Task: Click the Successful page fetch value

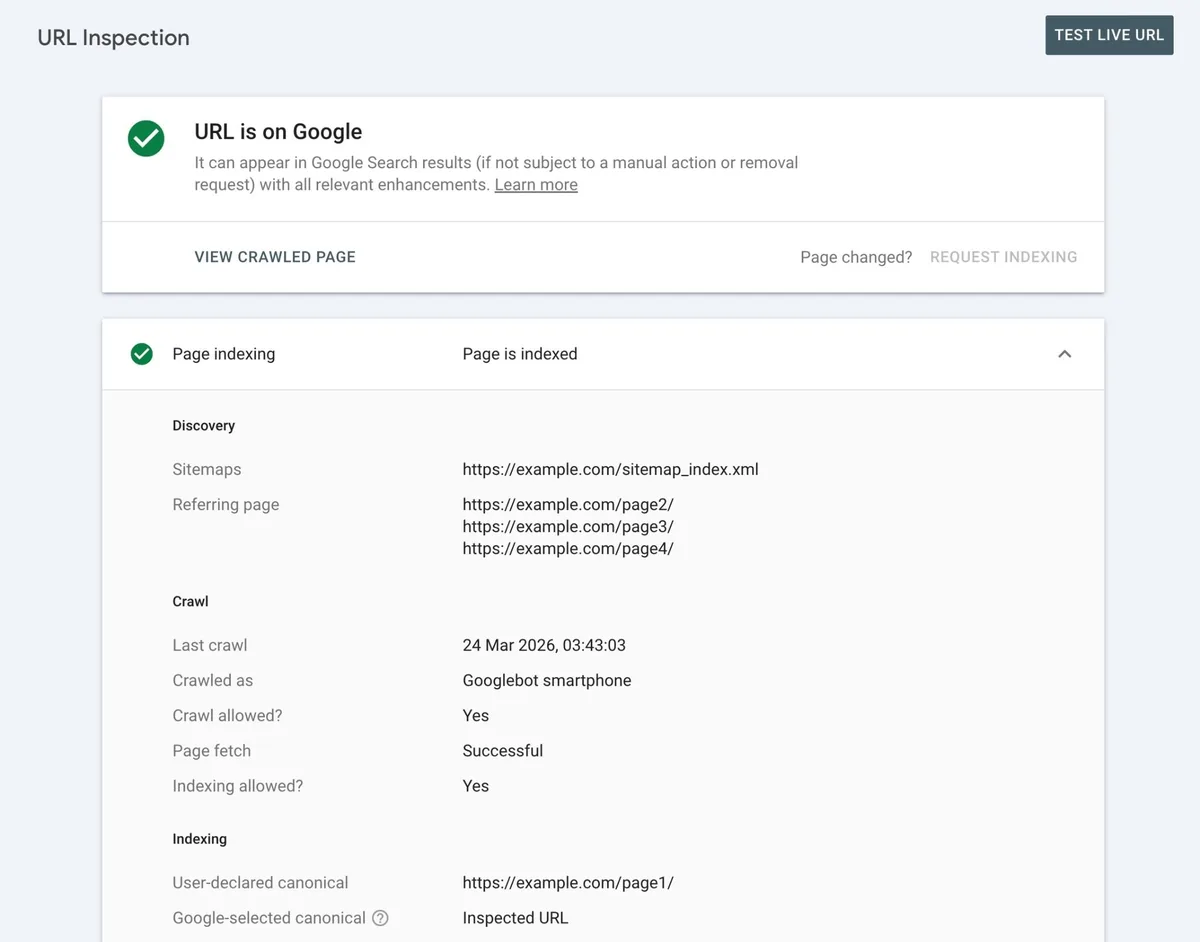Action: pyautogui.click(x=503, y=750)
